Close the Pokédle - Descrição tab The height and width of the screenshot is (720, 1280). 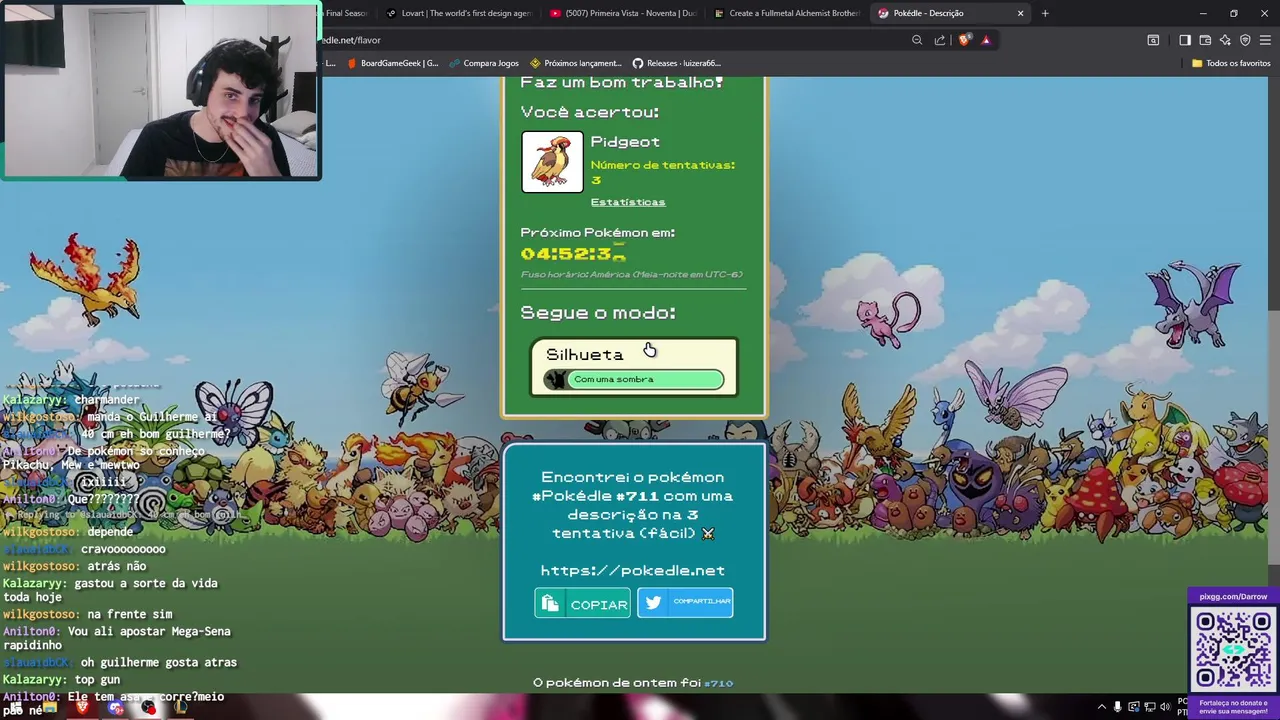tap(1020, 13)
